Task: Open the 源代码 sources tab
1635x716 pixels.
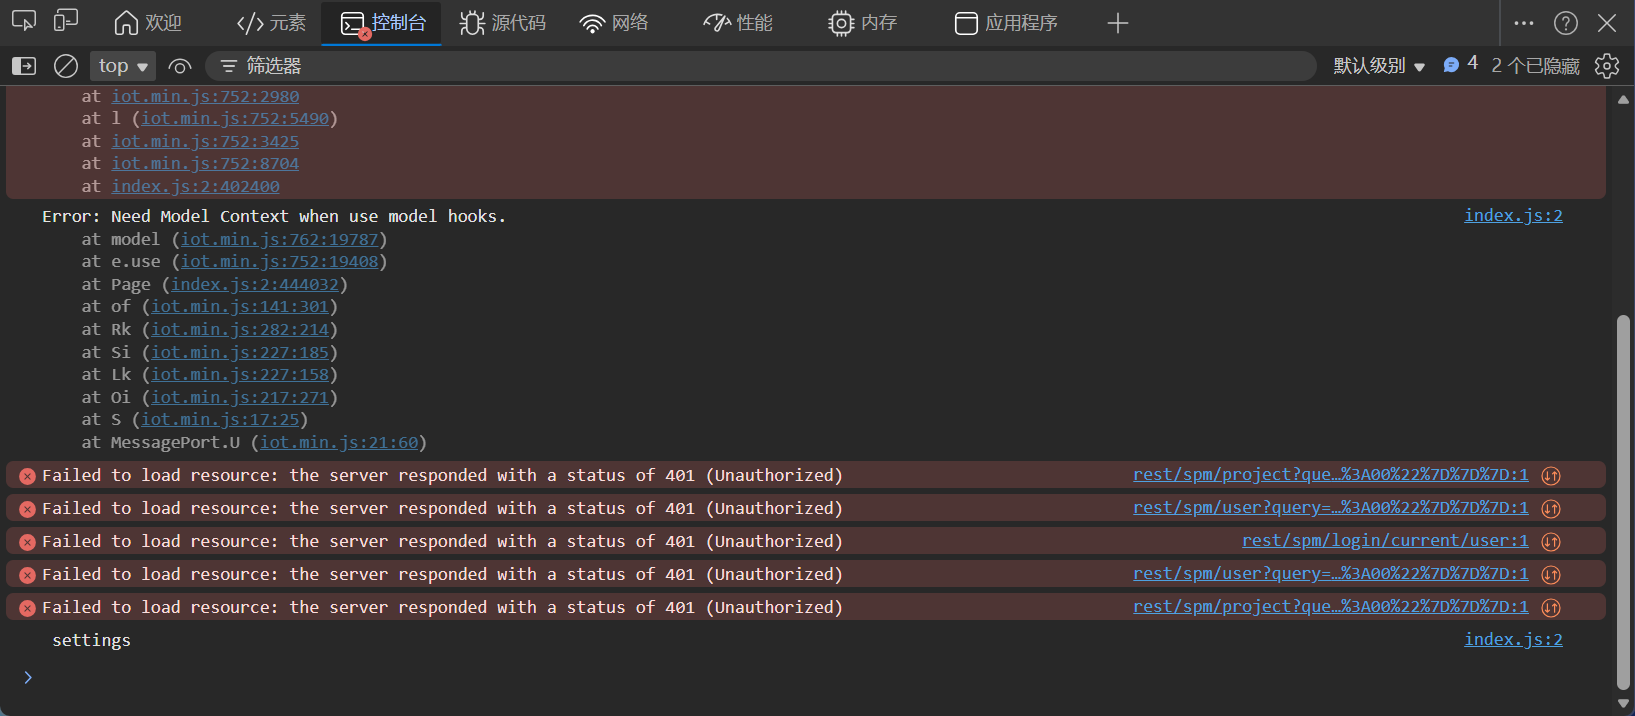Action: click(x=503, y=23)
